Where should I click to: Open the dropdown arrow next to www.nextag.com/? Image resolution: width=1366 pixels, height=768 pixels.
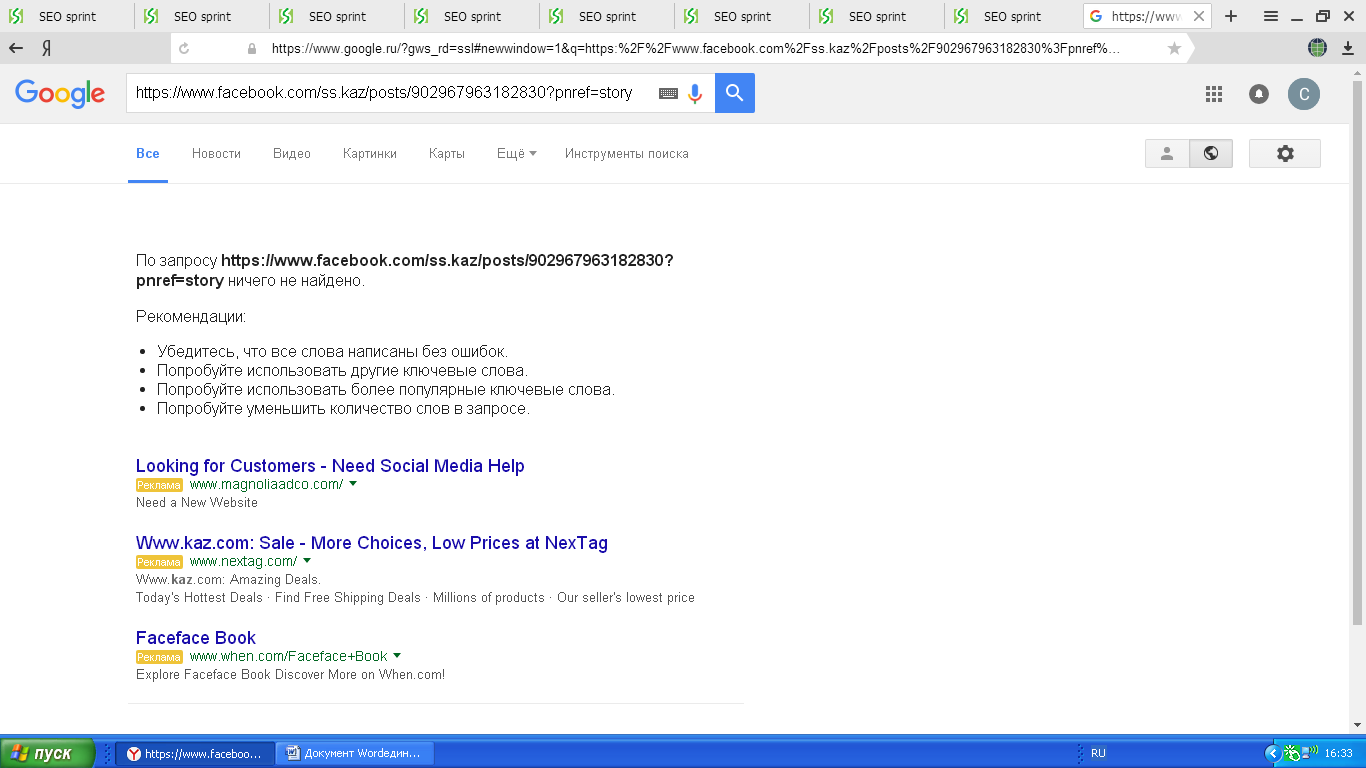click(x=307, y=561)
